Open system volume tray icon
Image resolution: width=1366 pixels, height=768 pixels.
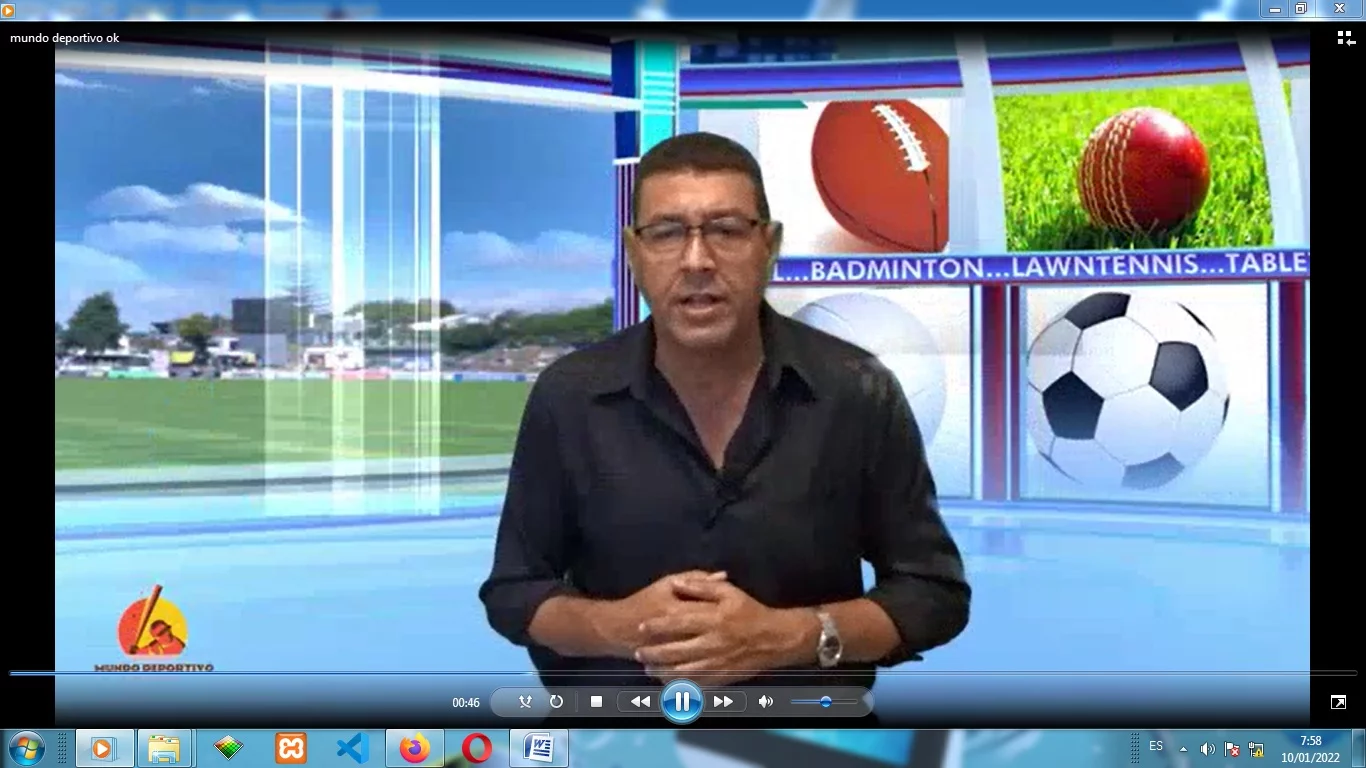pyautogui.click(x=1208, y=749)
